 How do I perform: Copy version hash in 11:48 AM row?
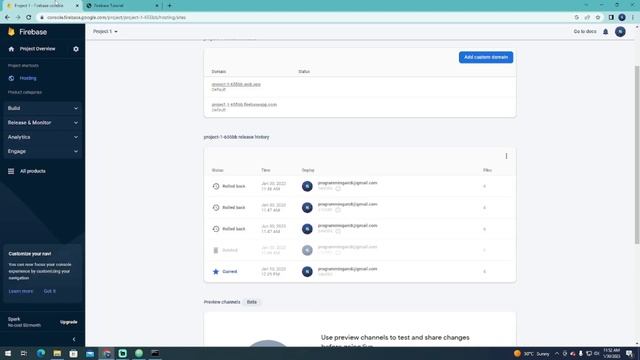click(338, 189)
